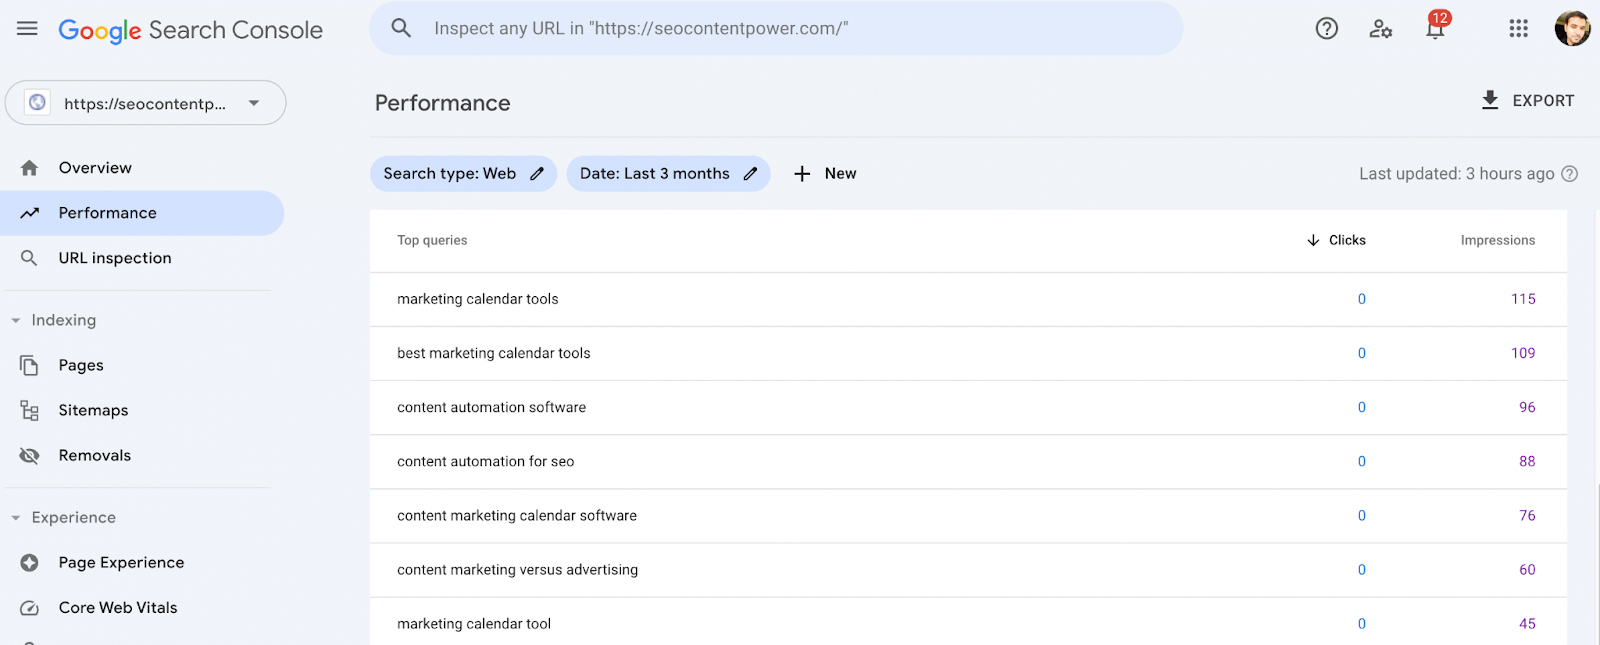
Task: Open the property selector dropdown
Action: click(146, 103)
